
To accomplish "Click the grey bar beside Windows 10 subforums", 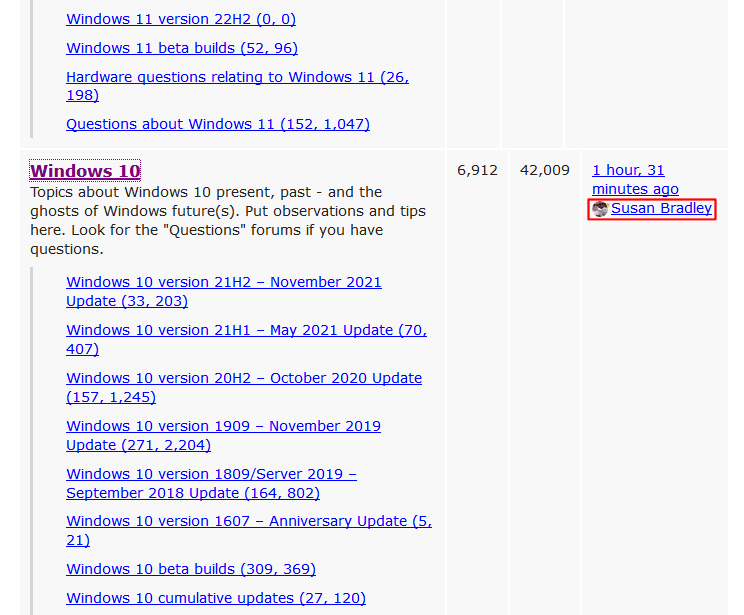I will point(32,440).
